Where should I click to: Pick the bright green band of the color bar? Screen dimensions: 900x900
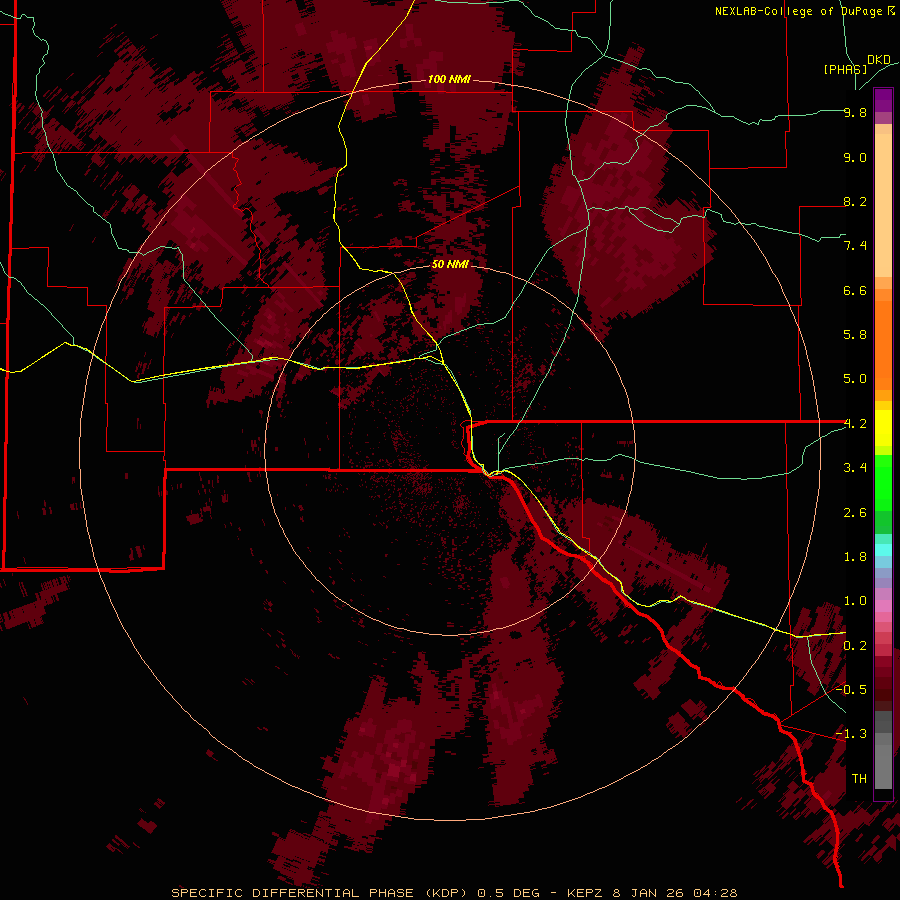click(883, 483)
